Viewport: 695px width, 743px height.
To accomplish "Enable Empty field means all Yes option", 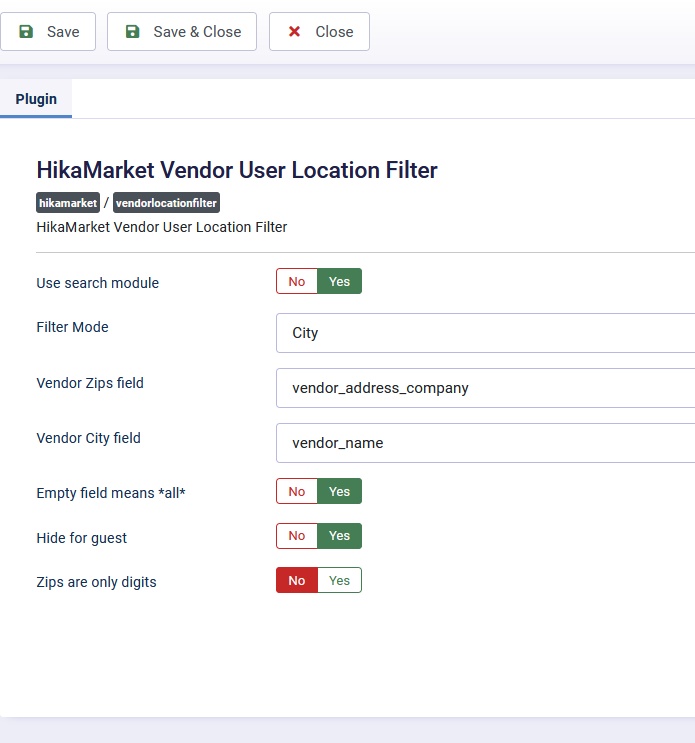I will [x=340, y=492].
